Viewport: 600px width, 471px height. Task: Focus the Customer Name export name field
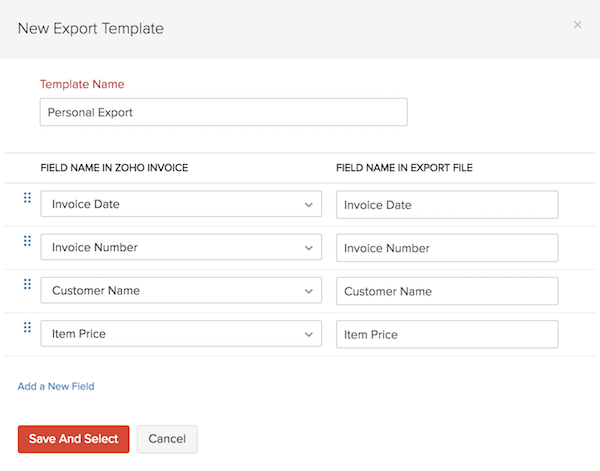(x=447, y=291)
